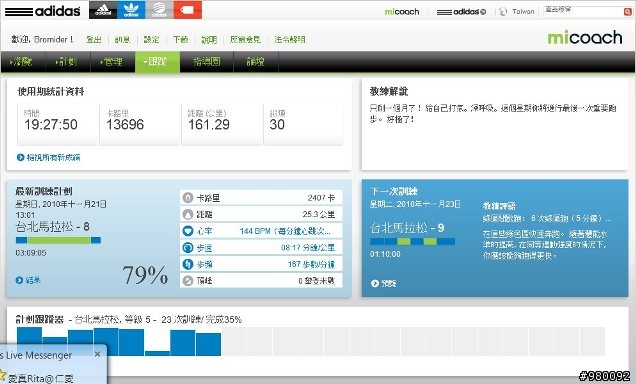Open the gray adidas globe brand icon
The image size is (636, 384).
159,10
